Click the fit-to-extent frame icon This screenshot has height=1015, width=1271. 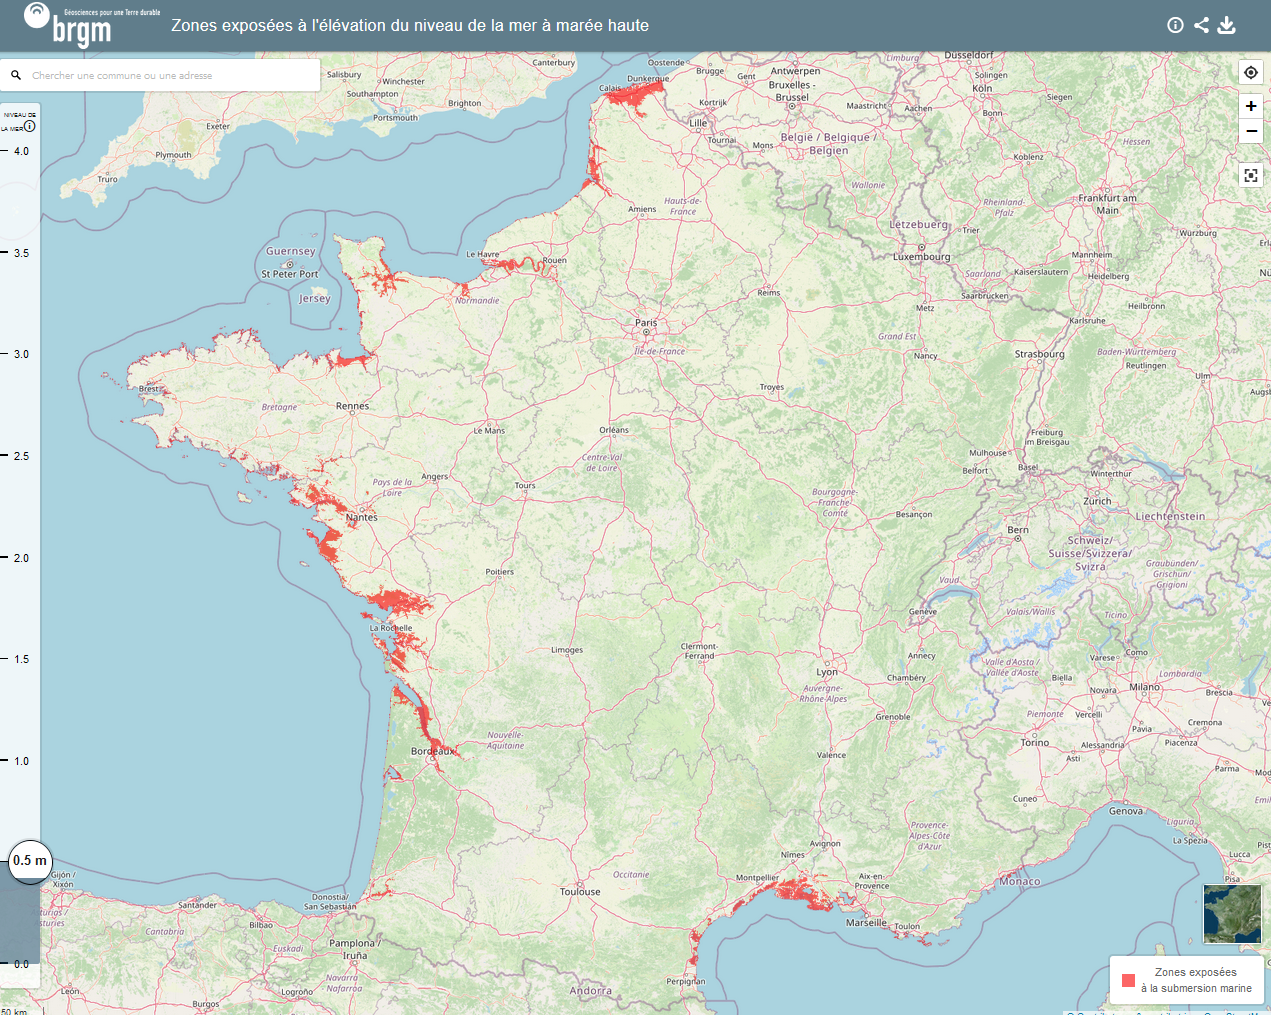pos(1251,175)
